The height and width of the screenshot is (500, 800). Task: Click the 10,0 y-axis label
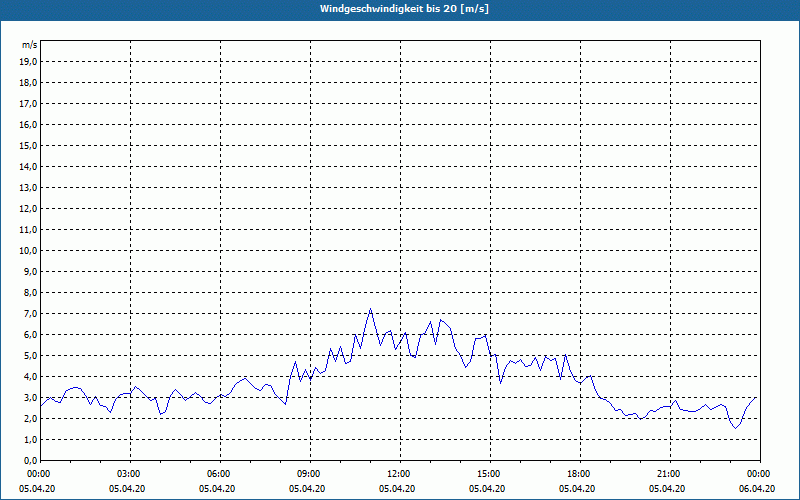pos(28,251)
